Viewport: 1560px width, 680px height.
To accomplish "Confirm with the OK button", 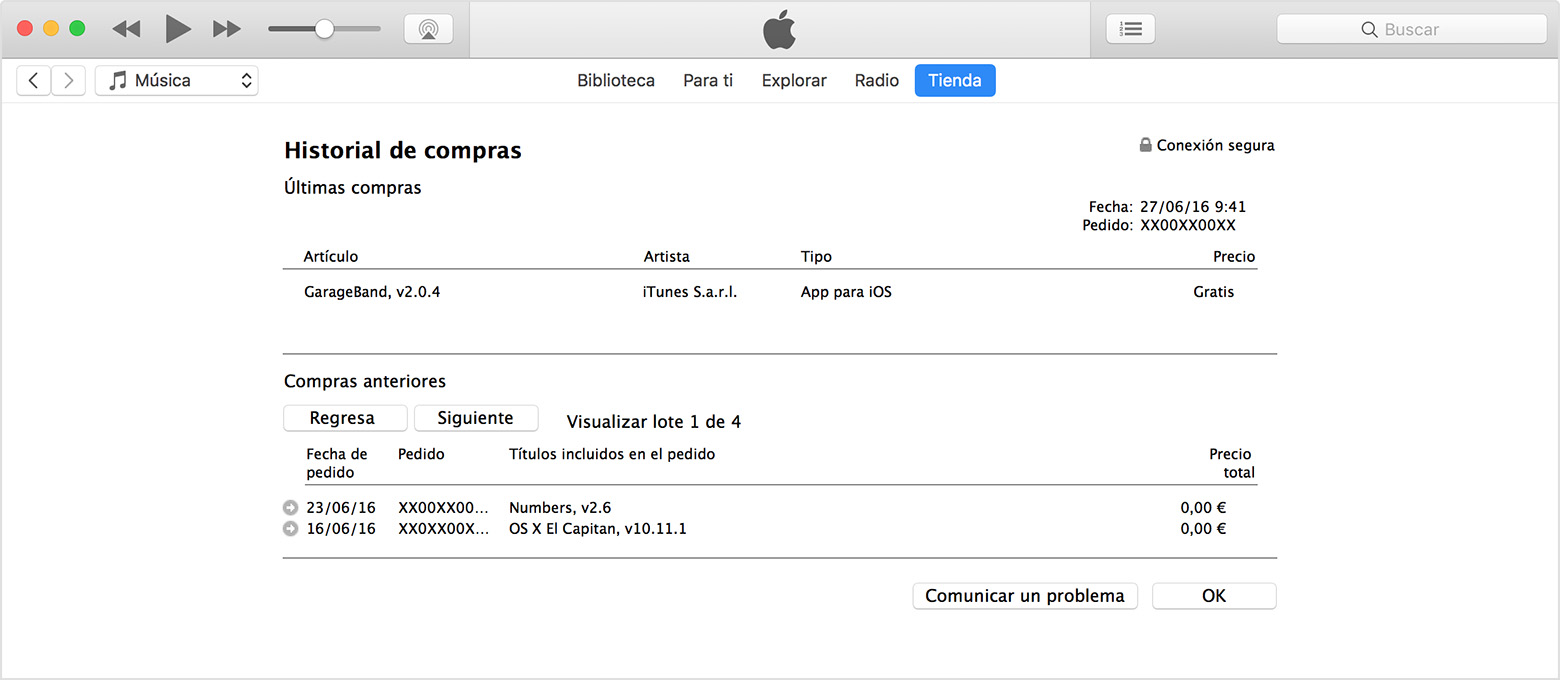I will coord(1213,596).
